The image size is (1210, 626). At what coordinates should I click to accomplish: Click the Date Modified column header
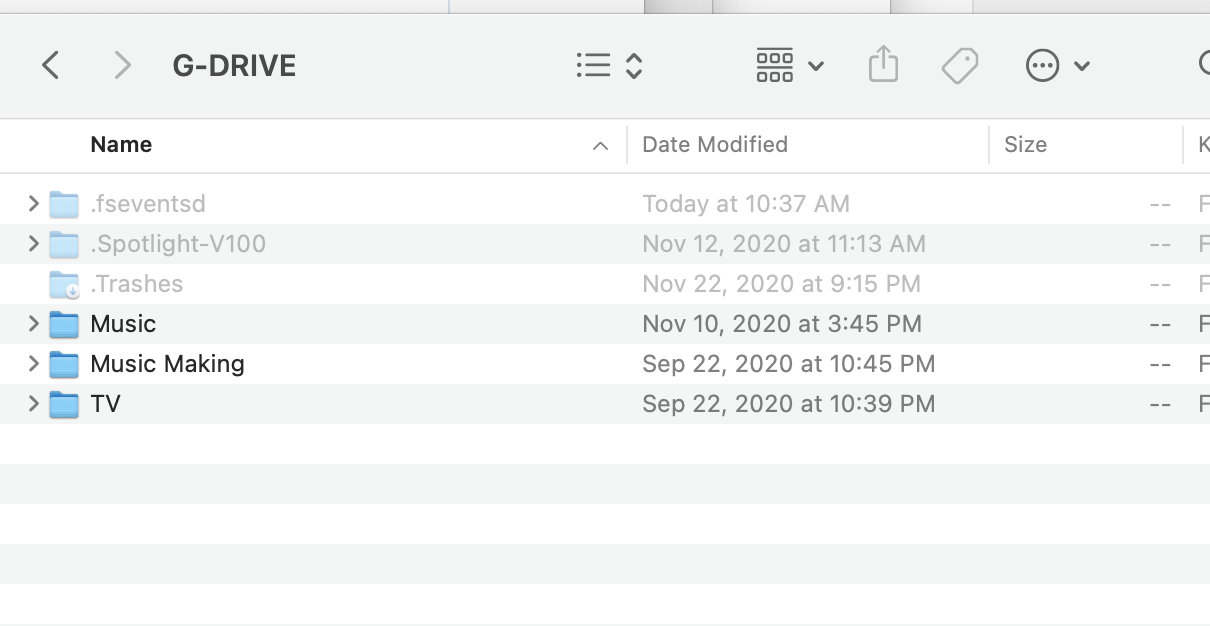point(714,144)
